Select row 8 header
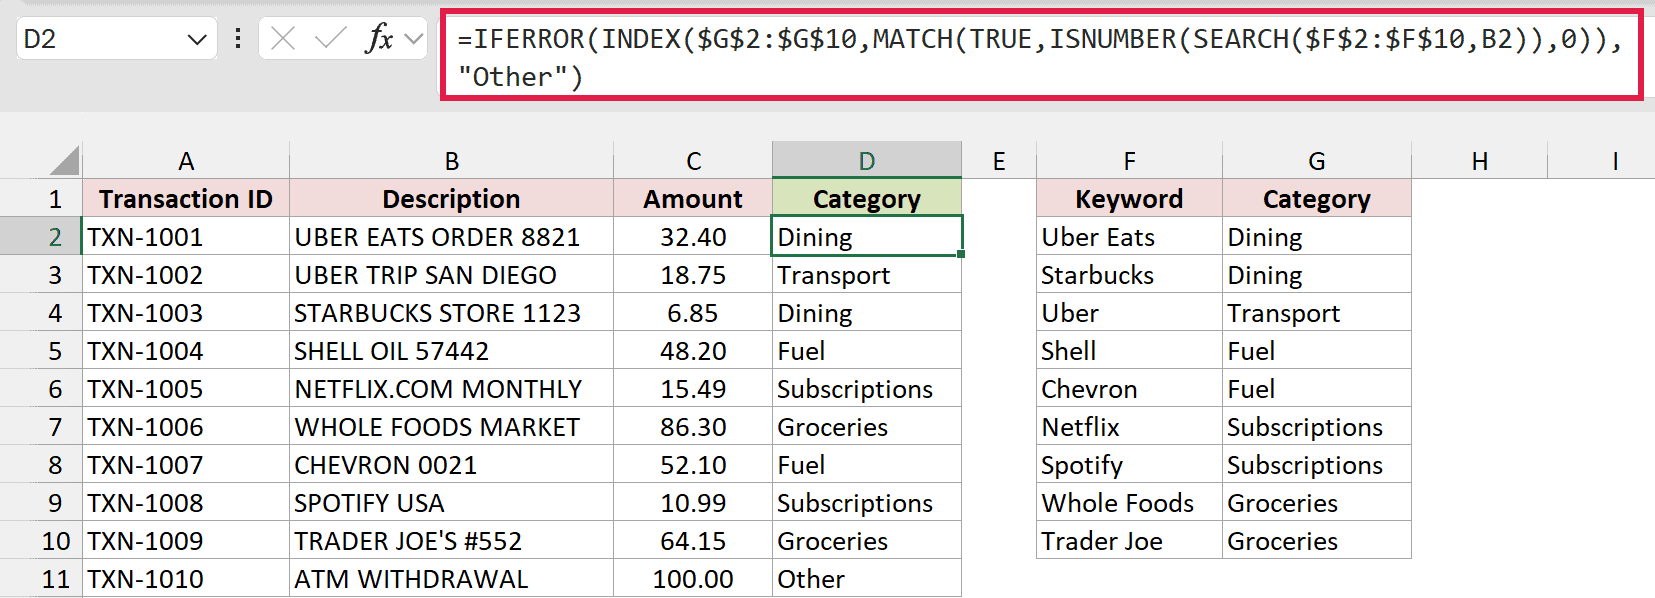Viewport: 1655px width, 598px height. click(x=41, y=465)
